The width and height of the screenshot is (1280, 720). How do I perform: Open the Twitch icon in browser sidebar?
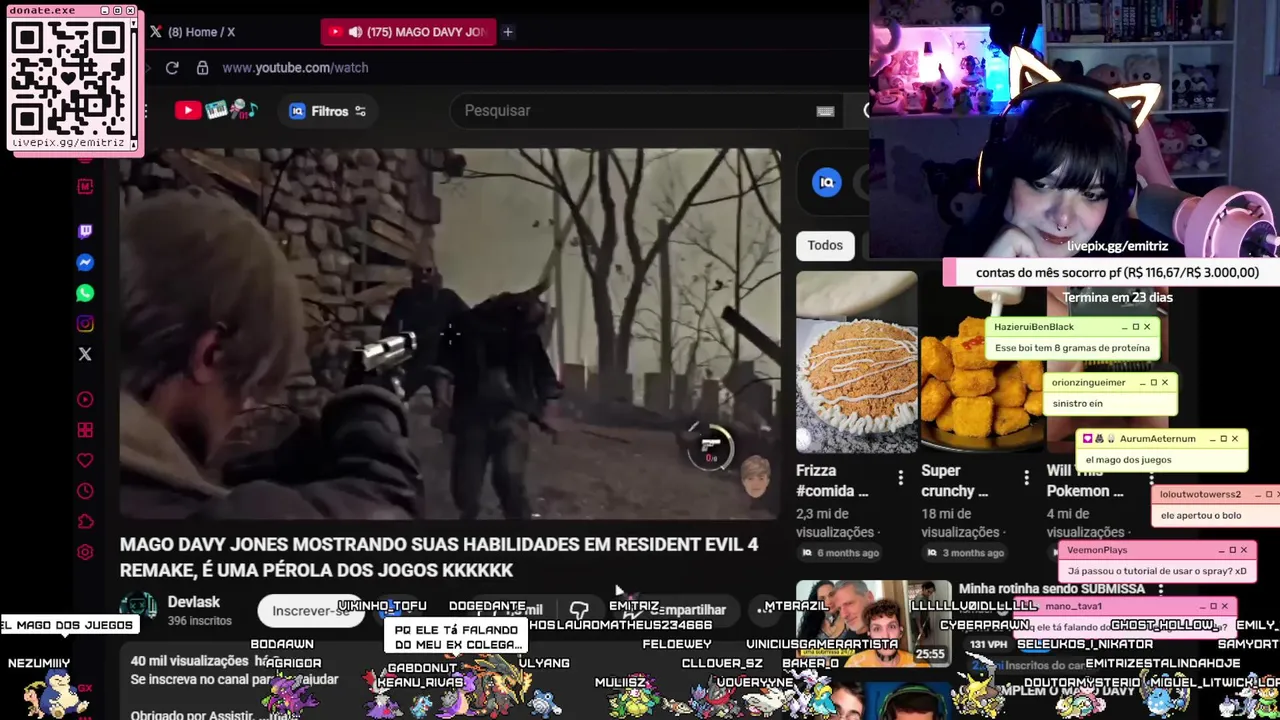click(85, 232)
